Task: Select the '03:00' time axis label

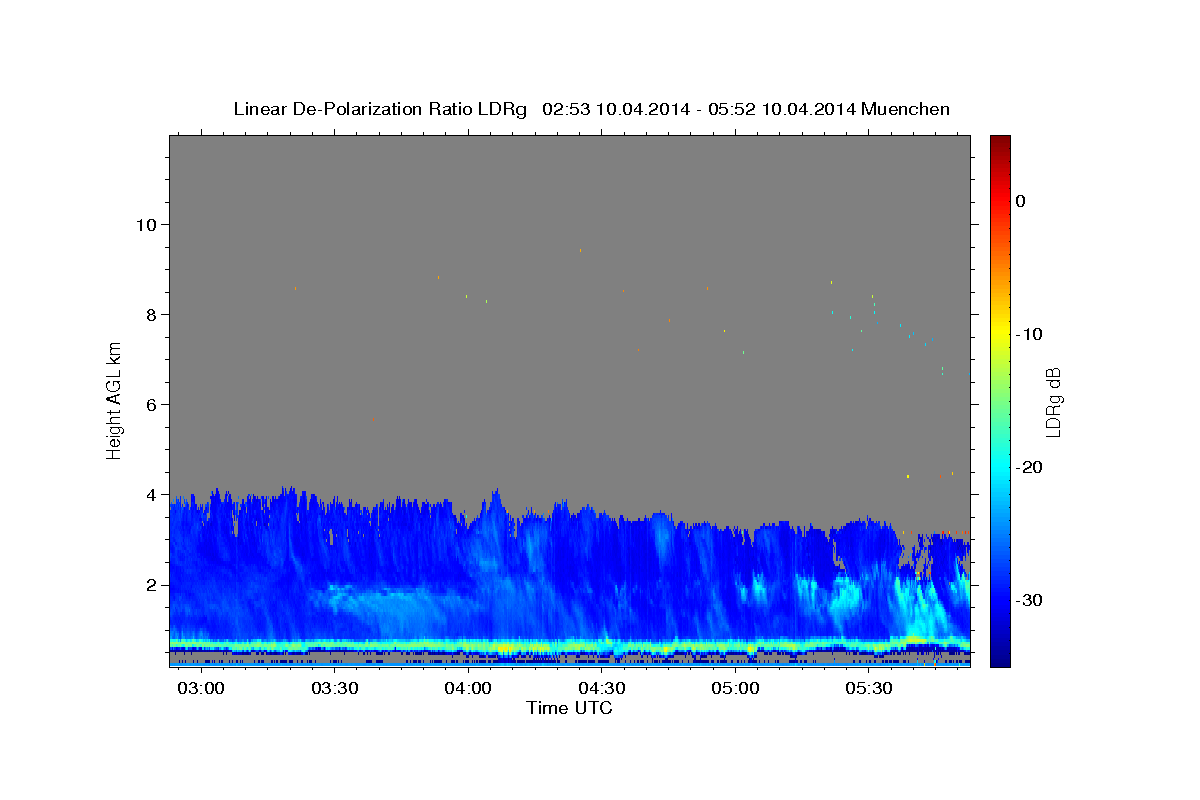Action: click(200, 689)
